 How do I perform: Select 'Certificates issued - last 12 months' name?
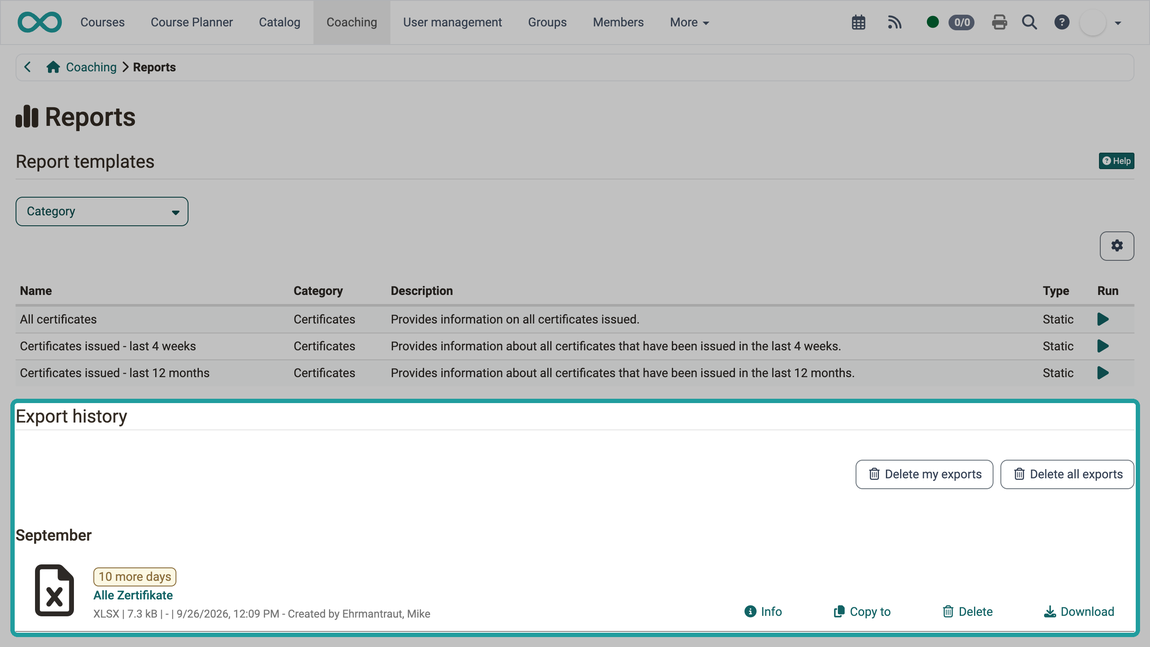114,373
